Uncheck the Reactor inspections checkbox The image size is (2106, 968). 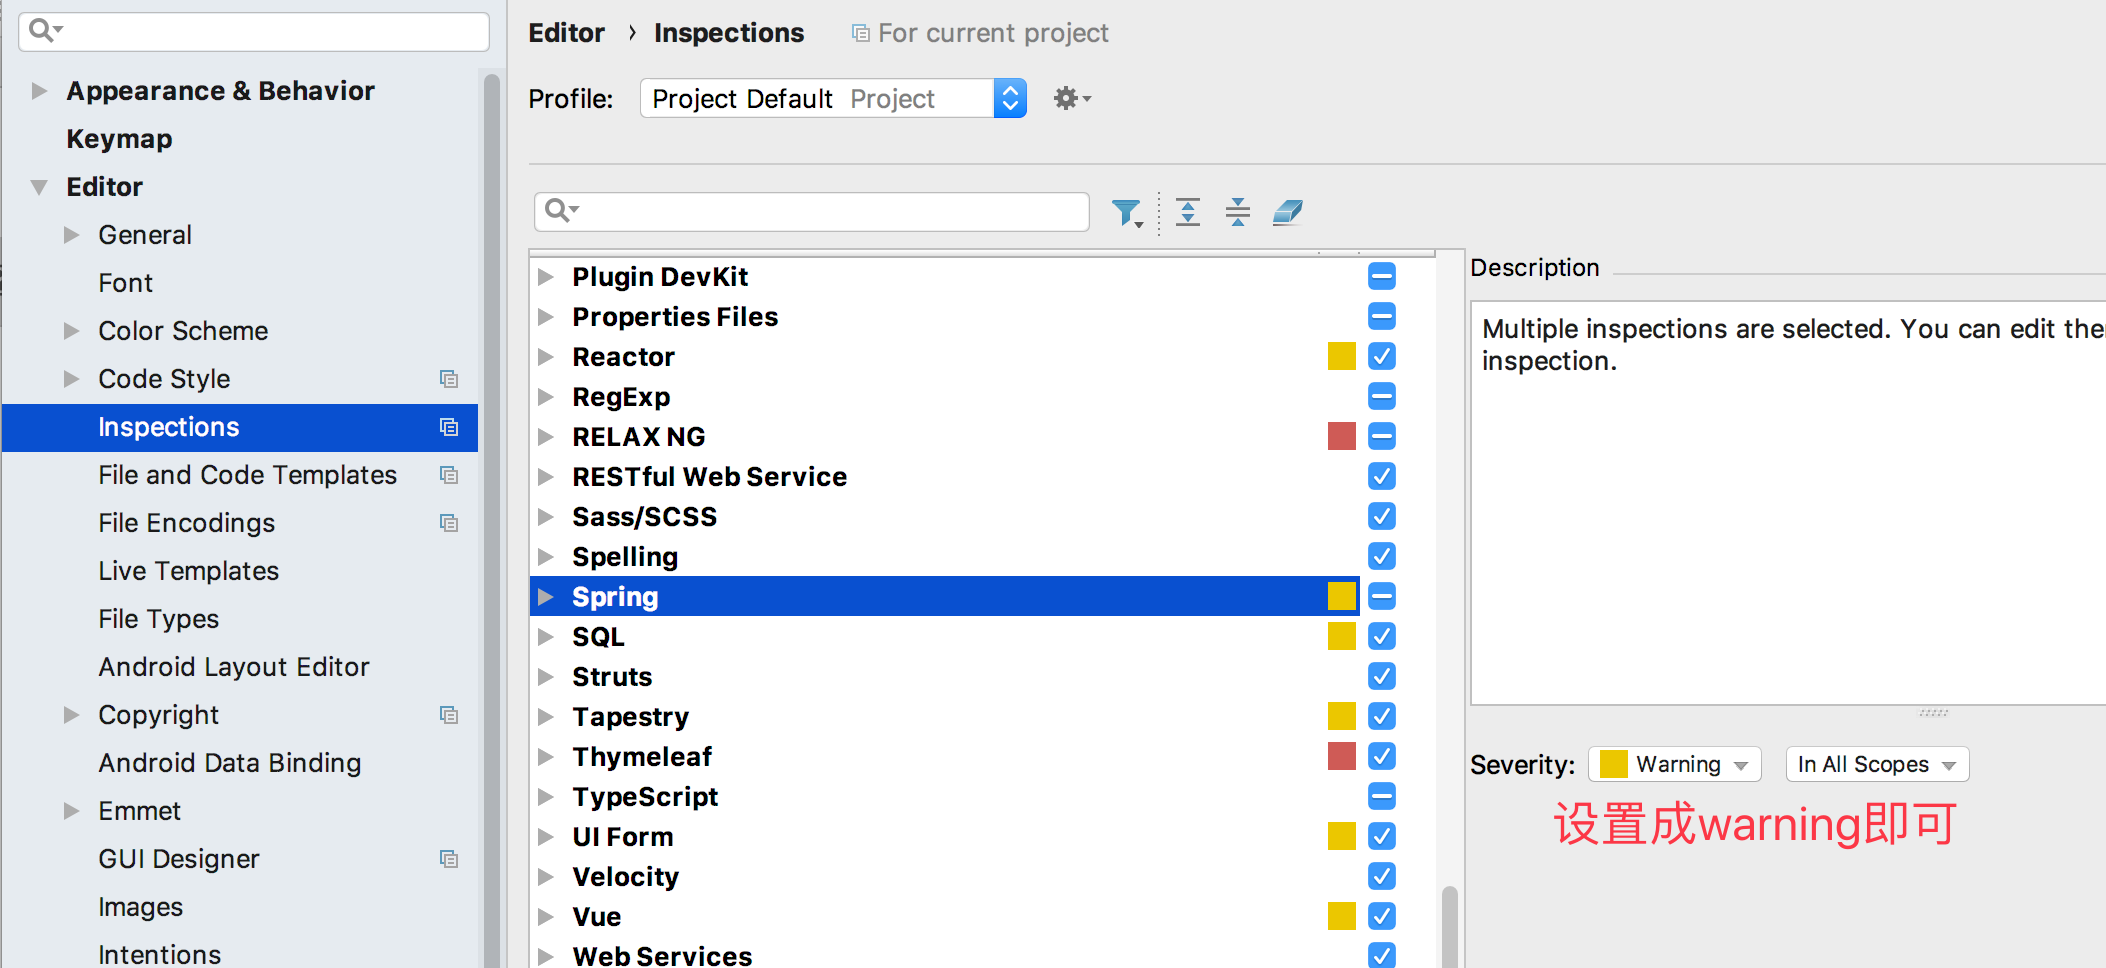click(1382, 356)
